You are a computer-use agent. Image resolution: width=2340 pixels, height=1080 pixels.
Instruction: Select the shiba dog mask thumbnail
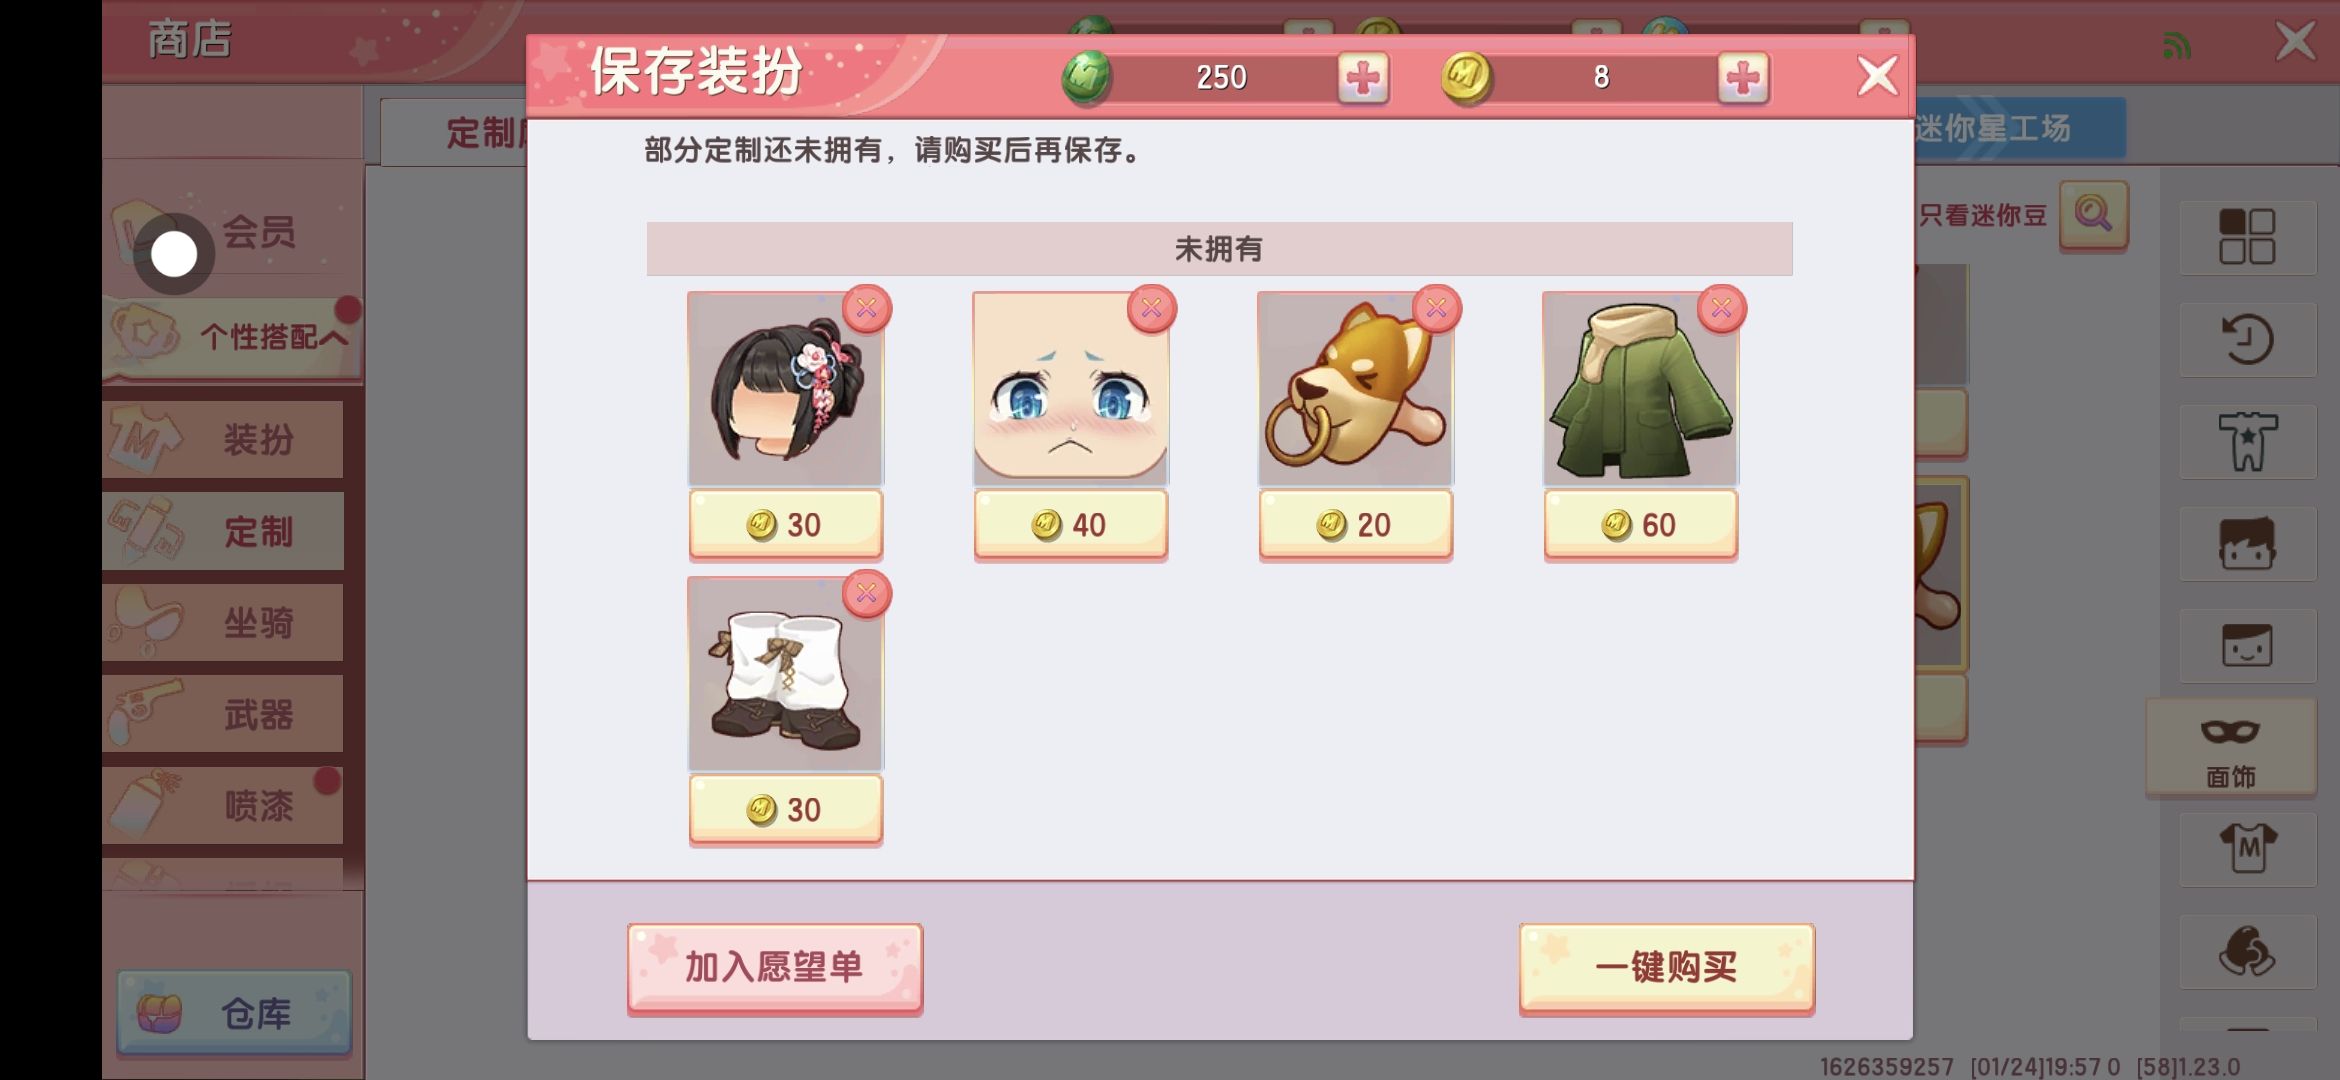click(x=1355, y=390)
